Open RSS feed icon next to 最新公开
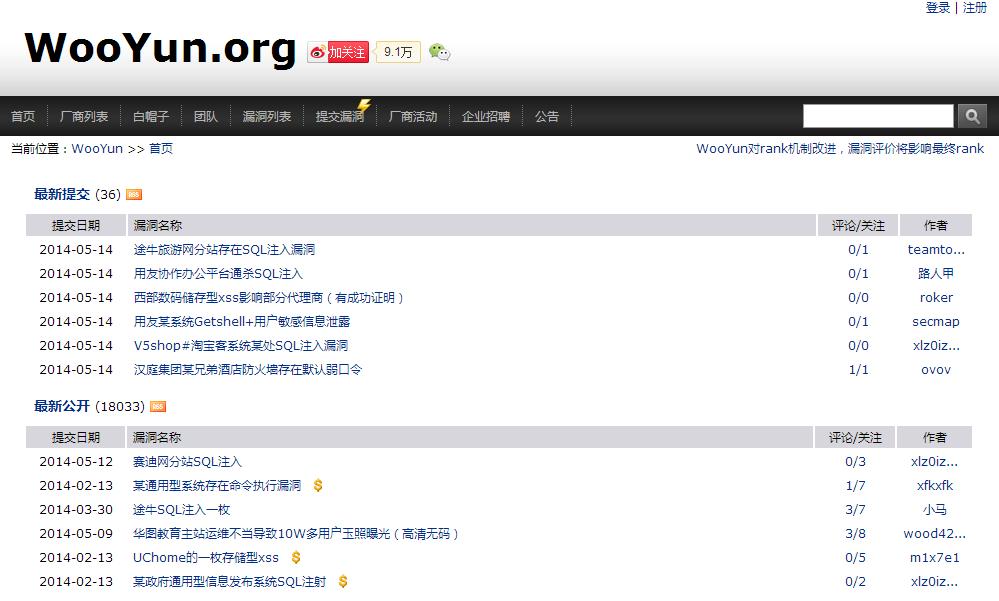 click(x=158, y=407)
